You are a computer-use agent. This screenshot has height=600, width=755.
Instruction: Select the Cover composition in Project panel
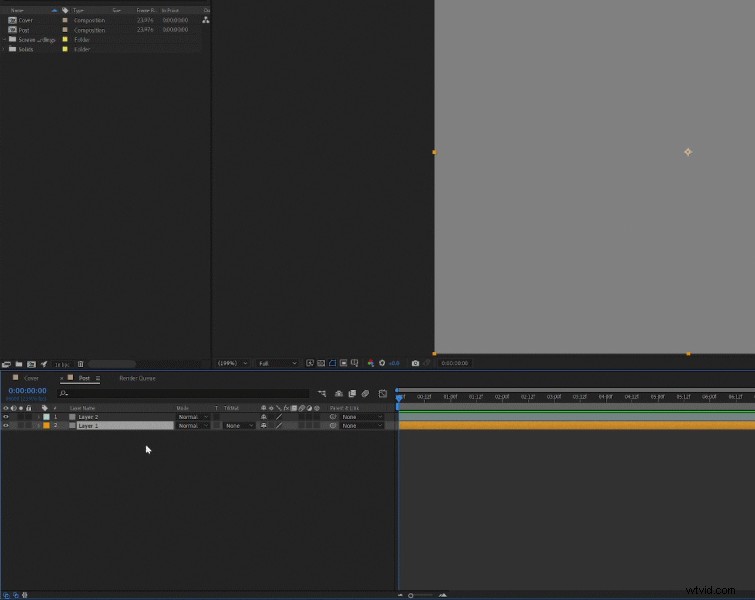[26, 20]
